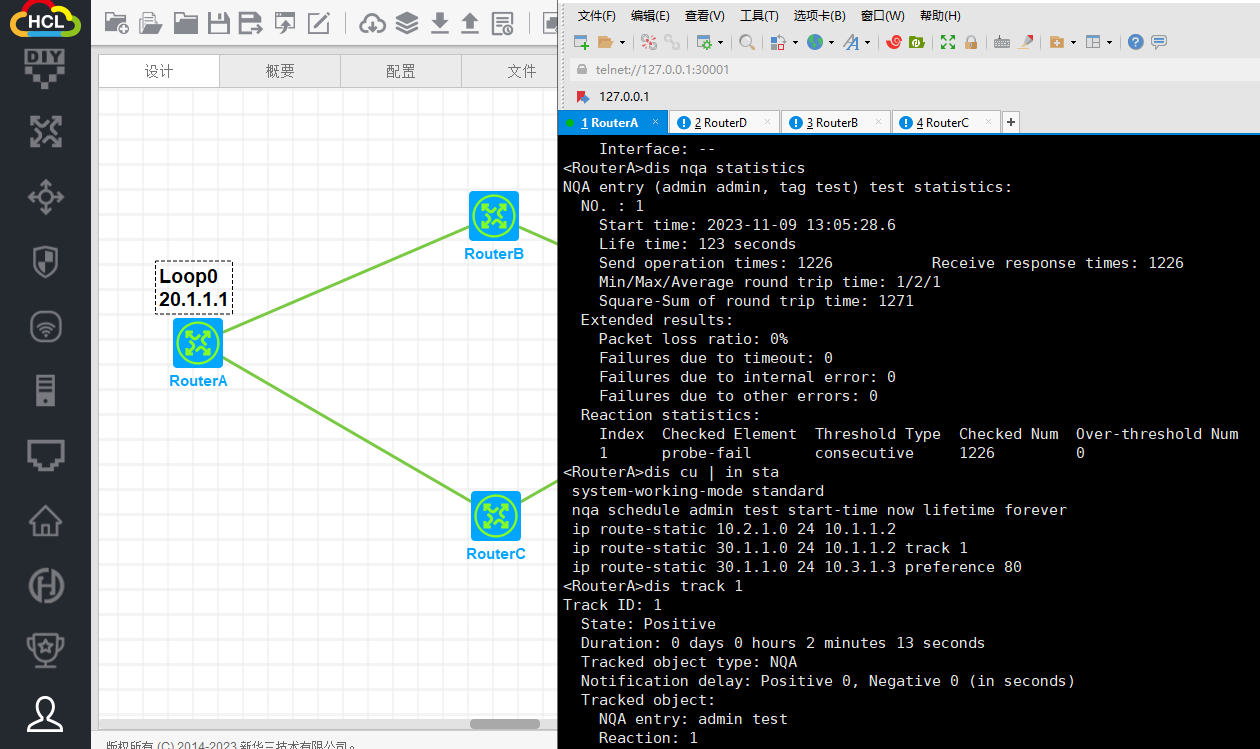This screenshot has height=749, width=1260.
Task: Switch to the 配置 tab in HCL
Action: pyautogui.click(x=400, y=71)
